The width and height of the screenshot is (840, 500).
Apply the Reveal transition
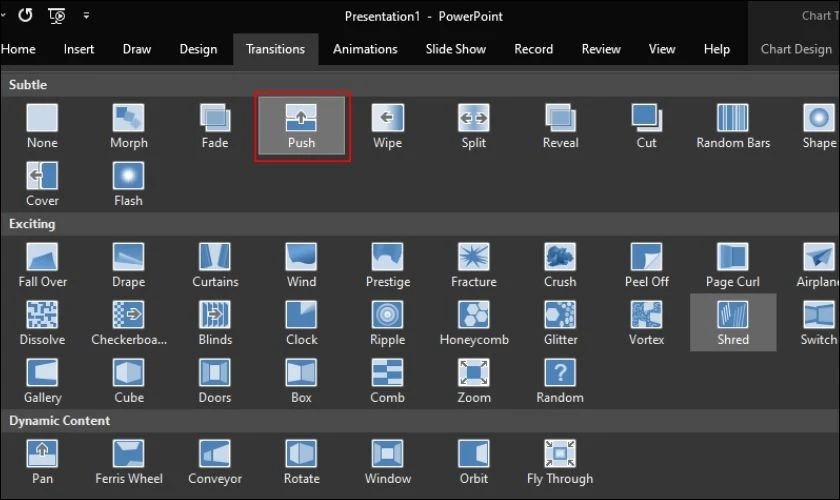pyautogui.click(x=560, y=126)
